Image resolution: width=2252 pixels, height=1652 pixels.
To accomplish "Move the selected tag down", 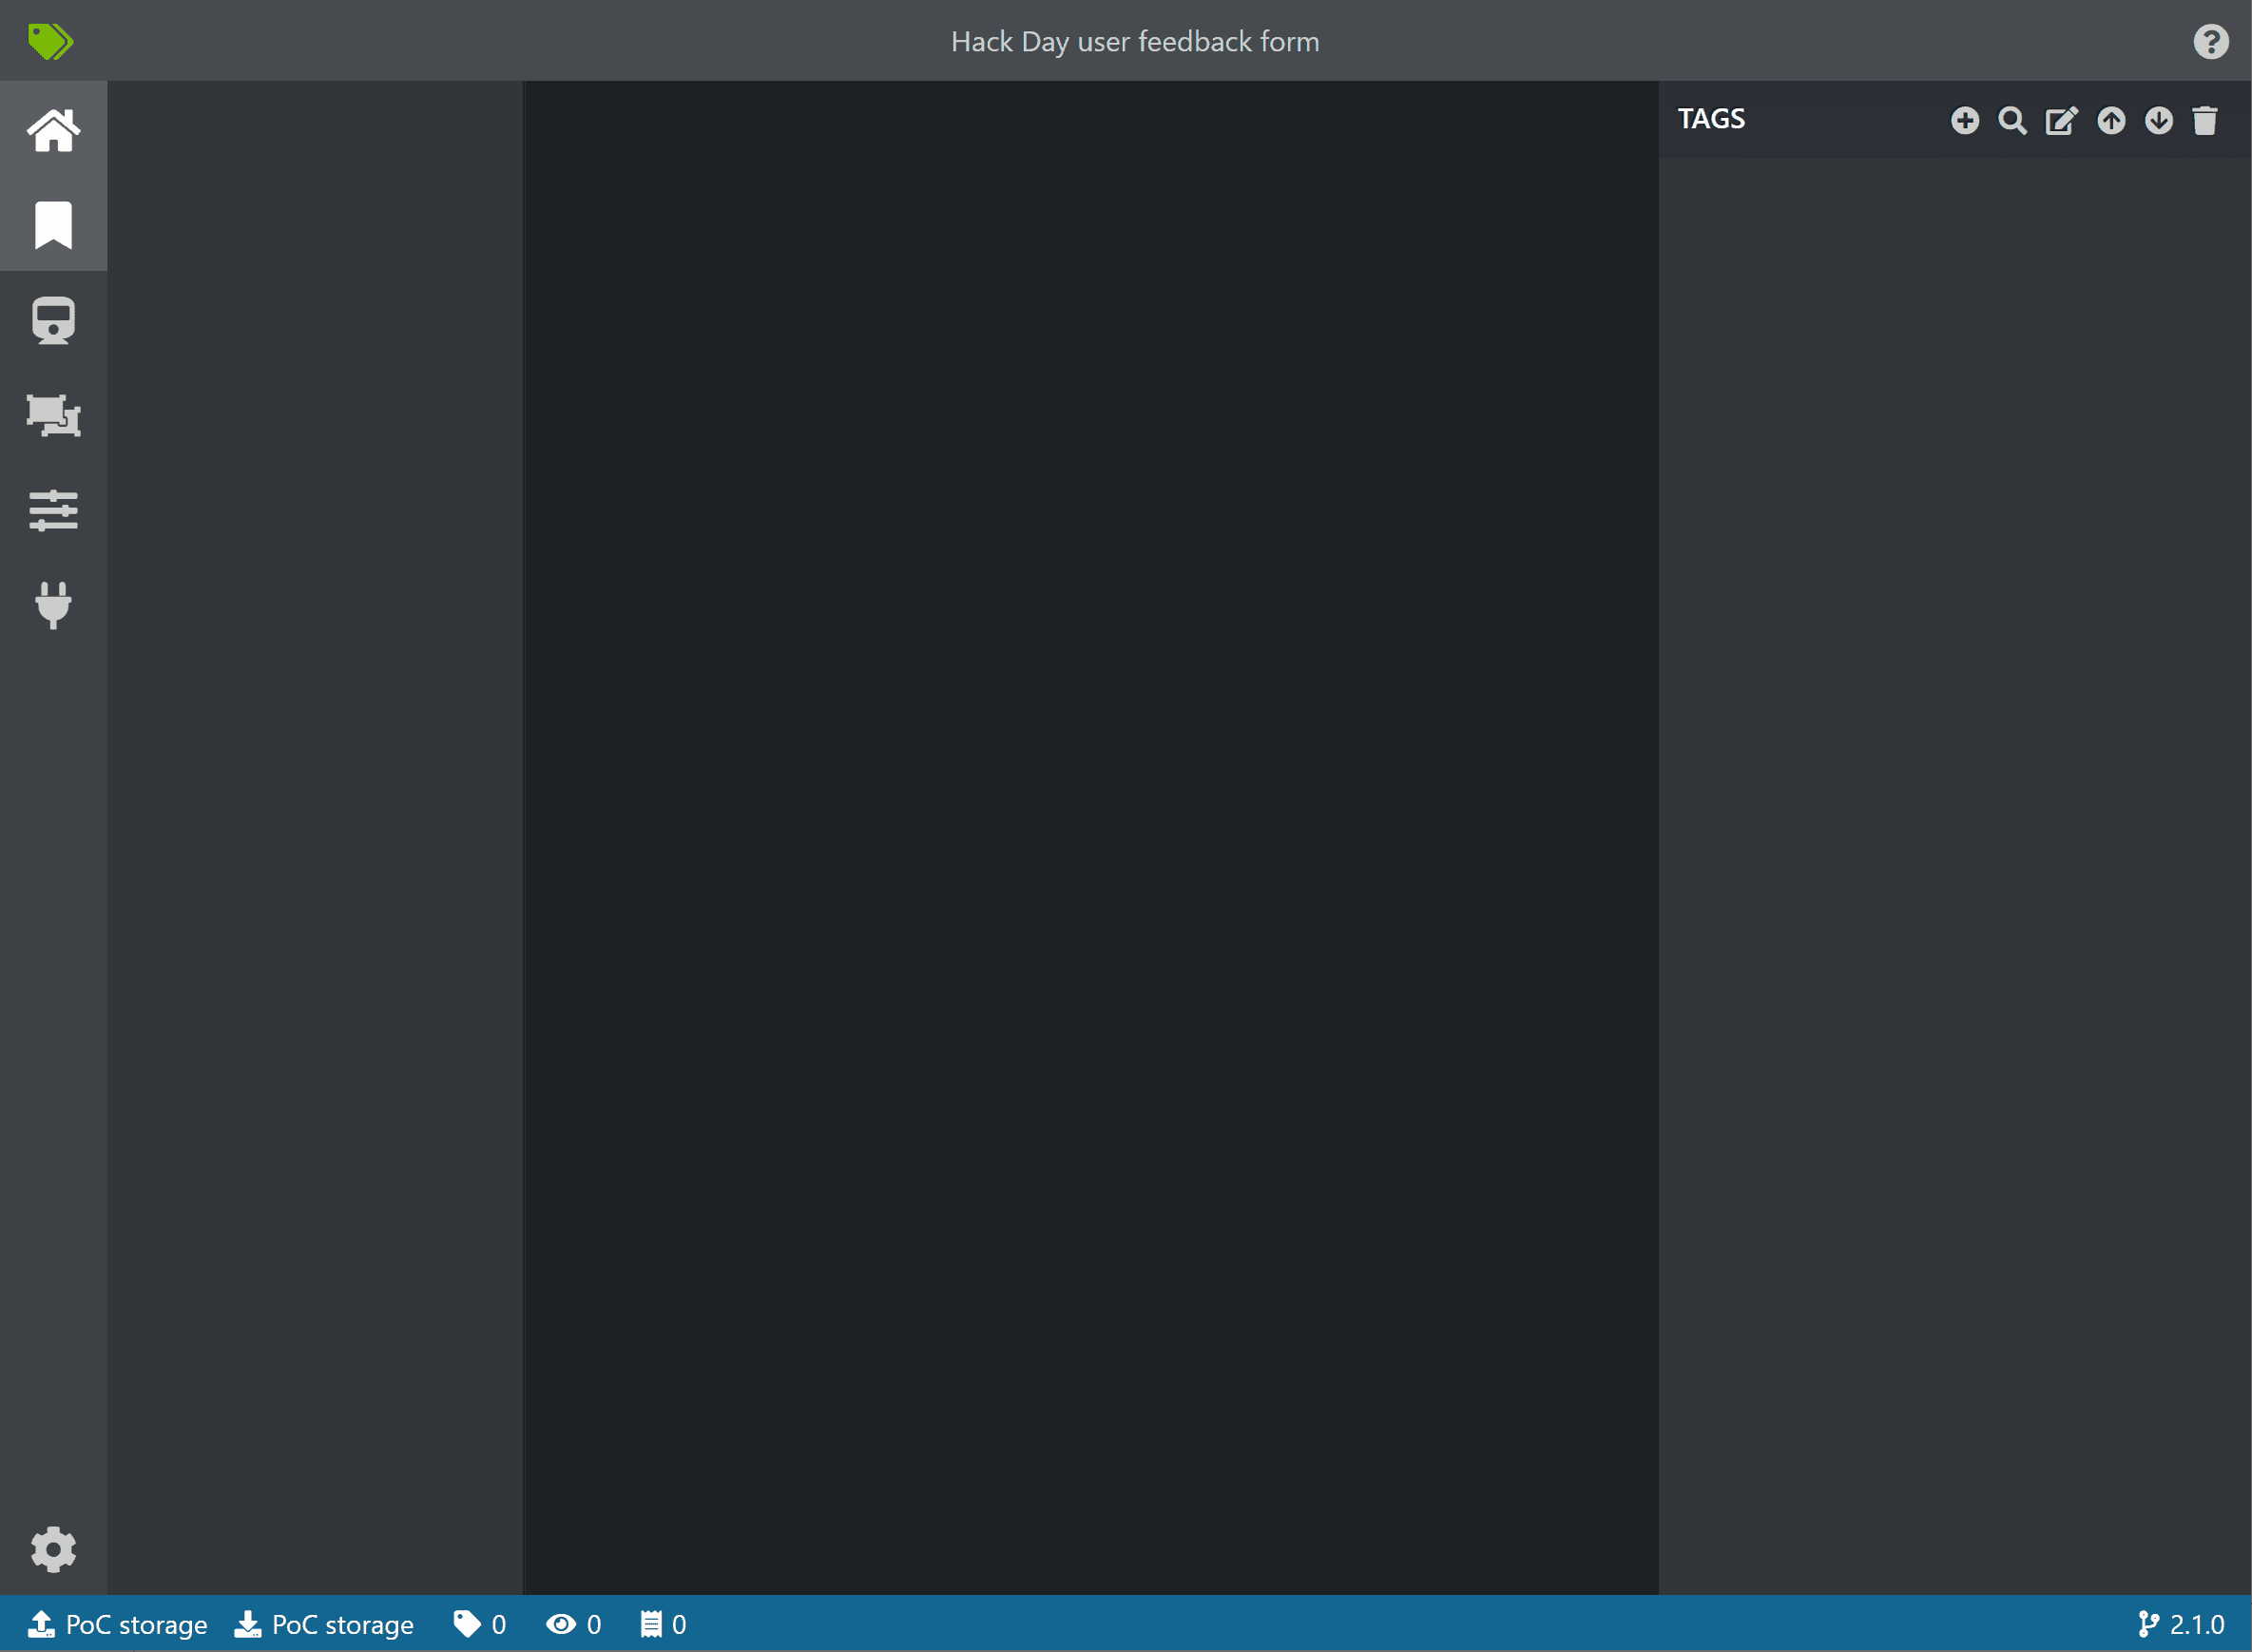I will click(2158, 120).
